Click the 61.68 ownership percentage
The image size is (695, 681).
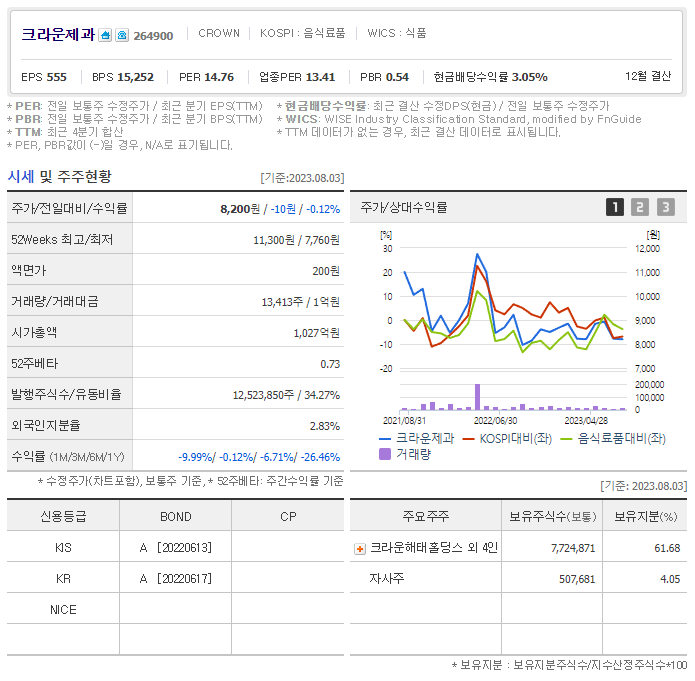pyautogui.click(x=667, y=548)
